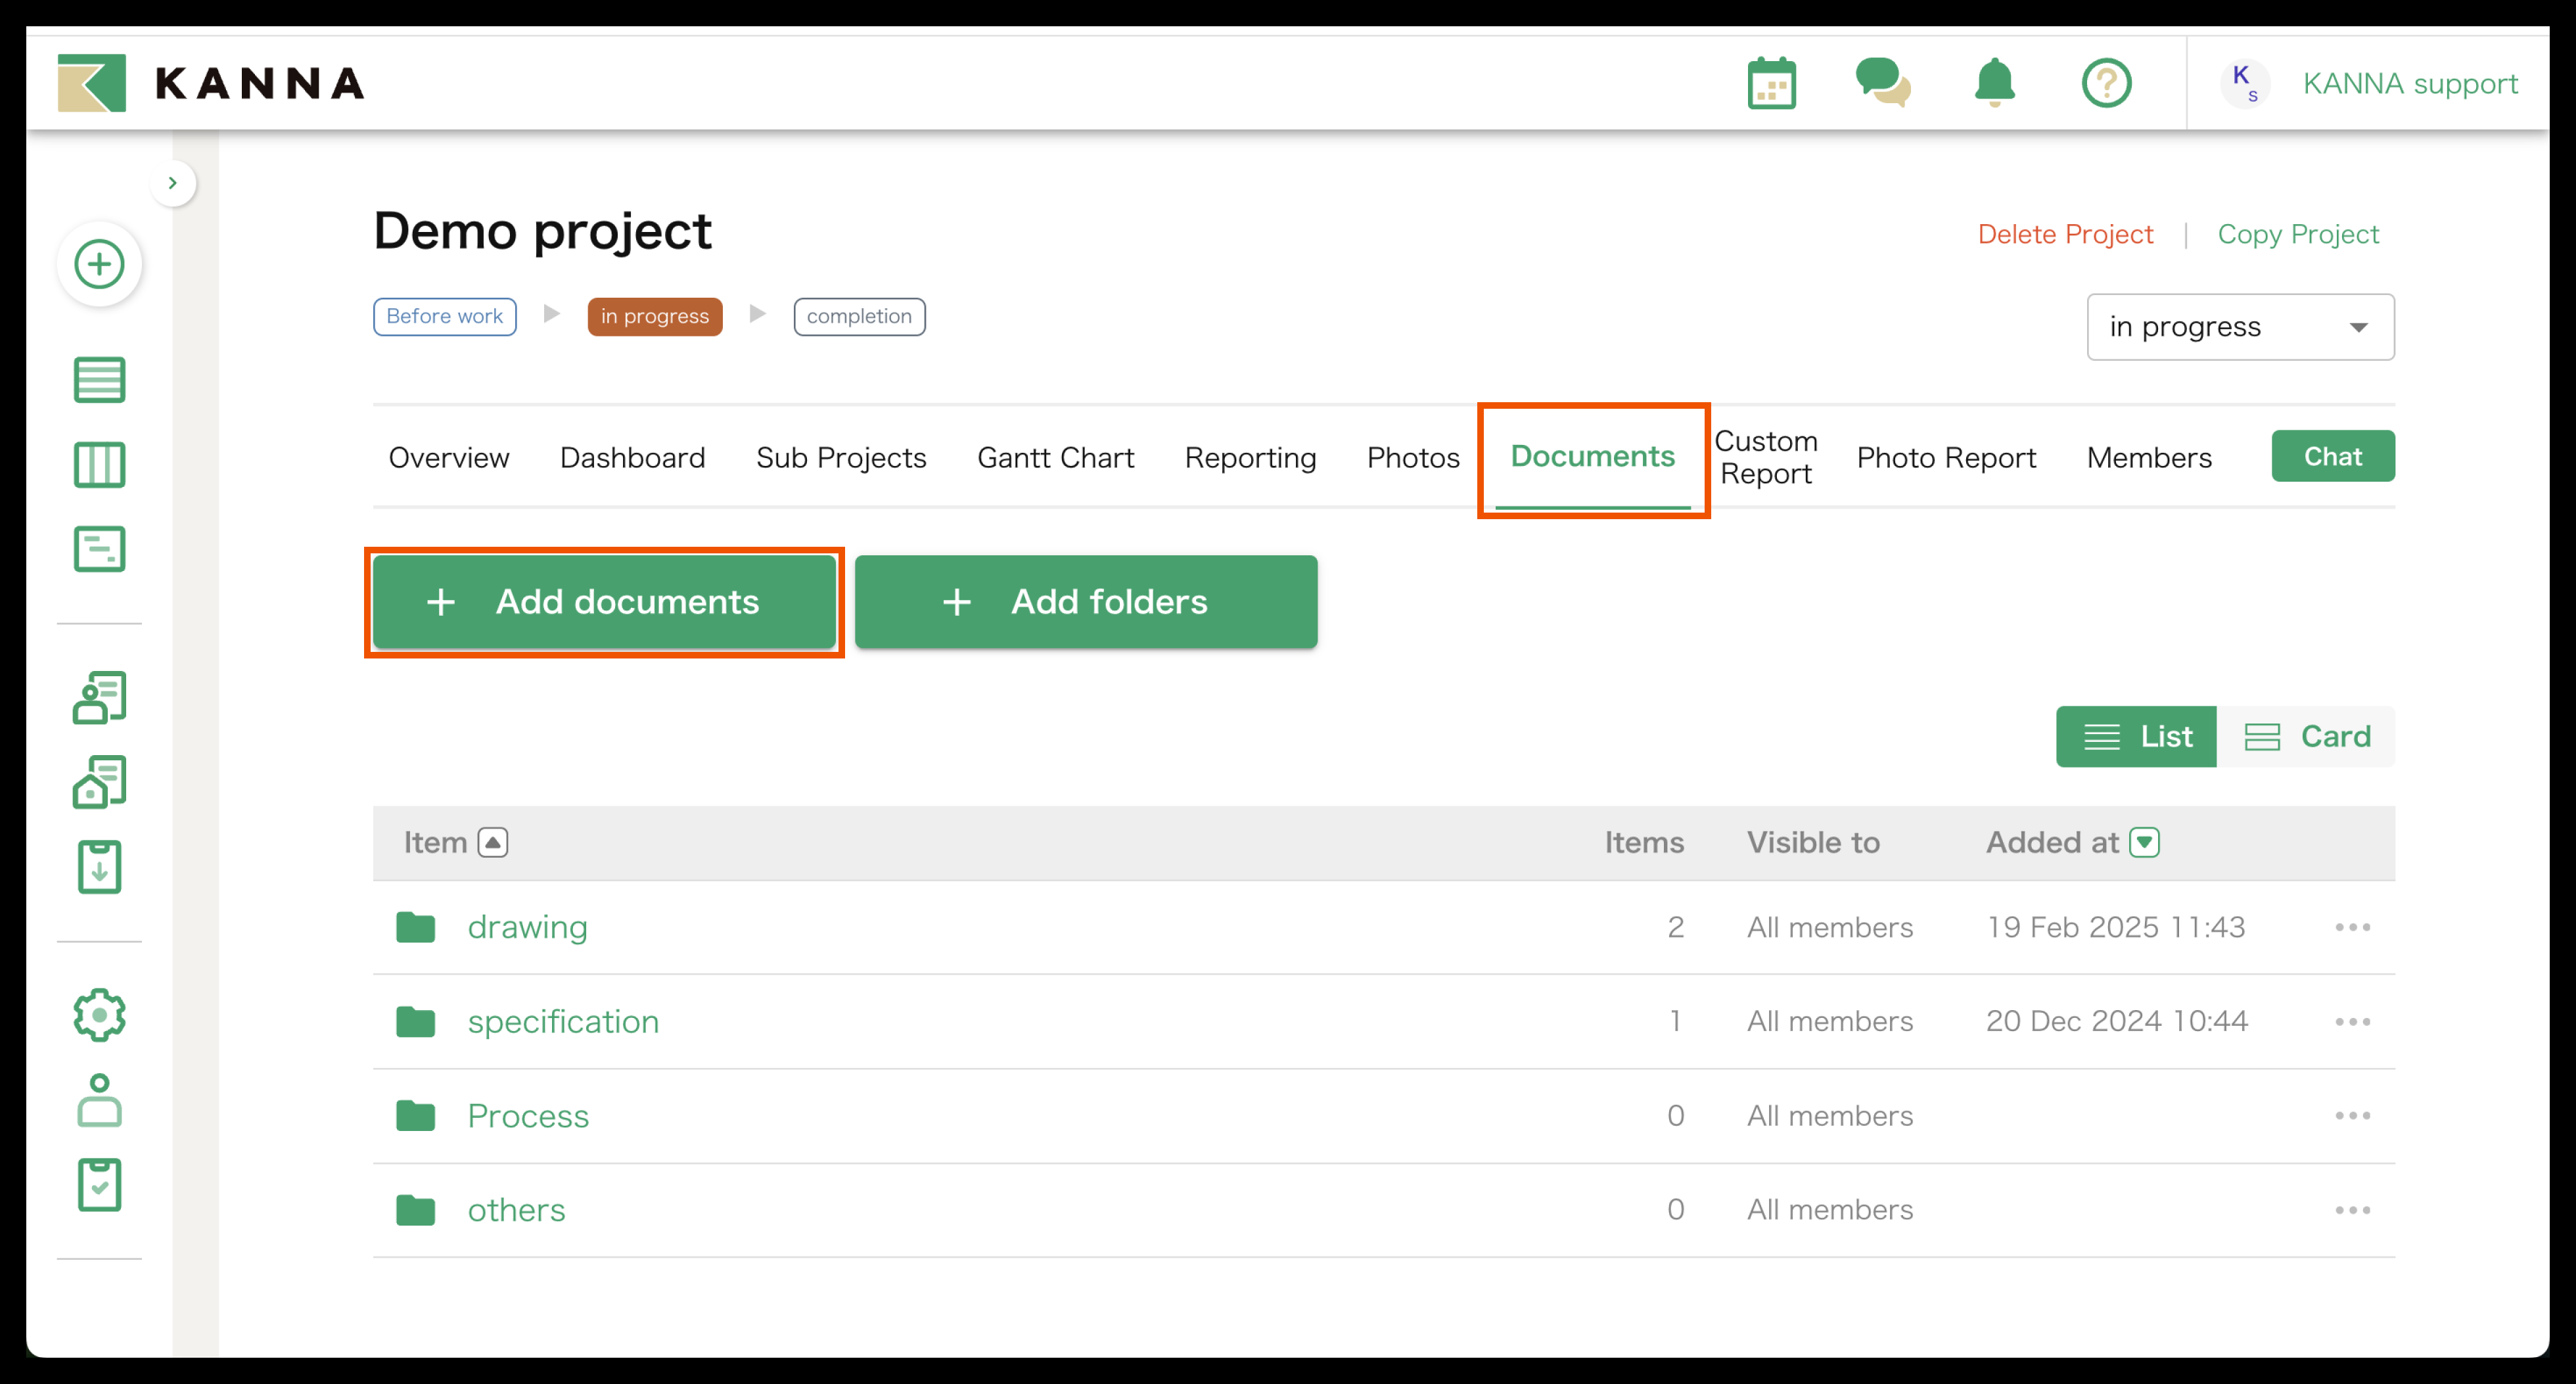The width and height of the screenshot is (2576, 1384).
Task: Switch to the Gantt Chart tab
Action: 1055,457
